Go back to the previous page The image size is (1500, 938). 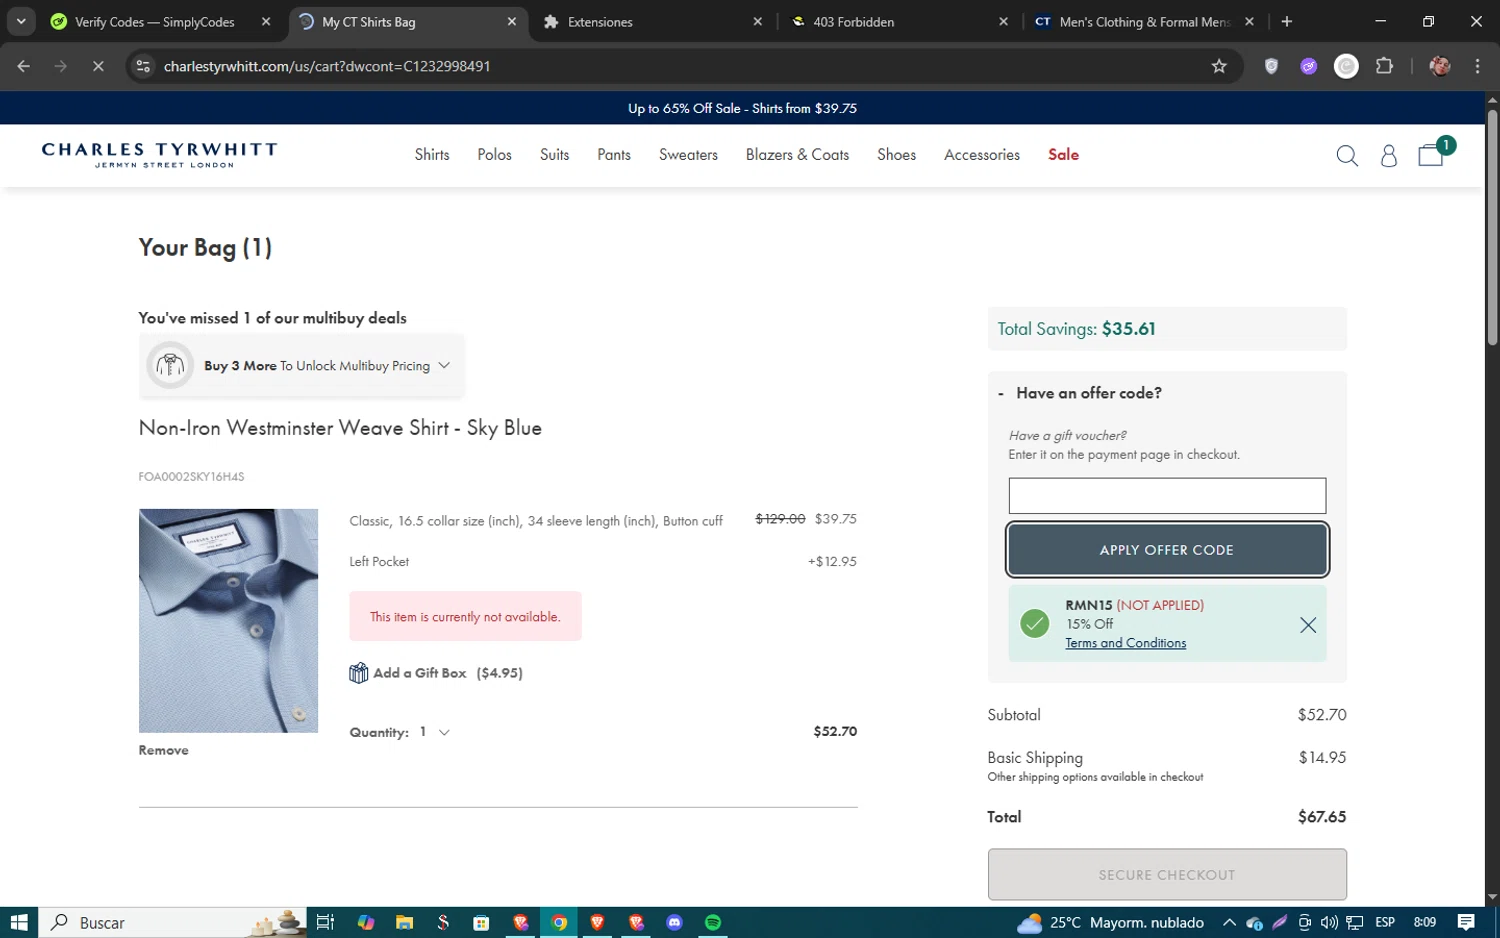coord(24,66)
